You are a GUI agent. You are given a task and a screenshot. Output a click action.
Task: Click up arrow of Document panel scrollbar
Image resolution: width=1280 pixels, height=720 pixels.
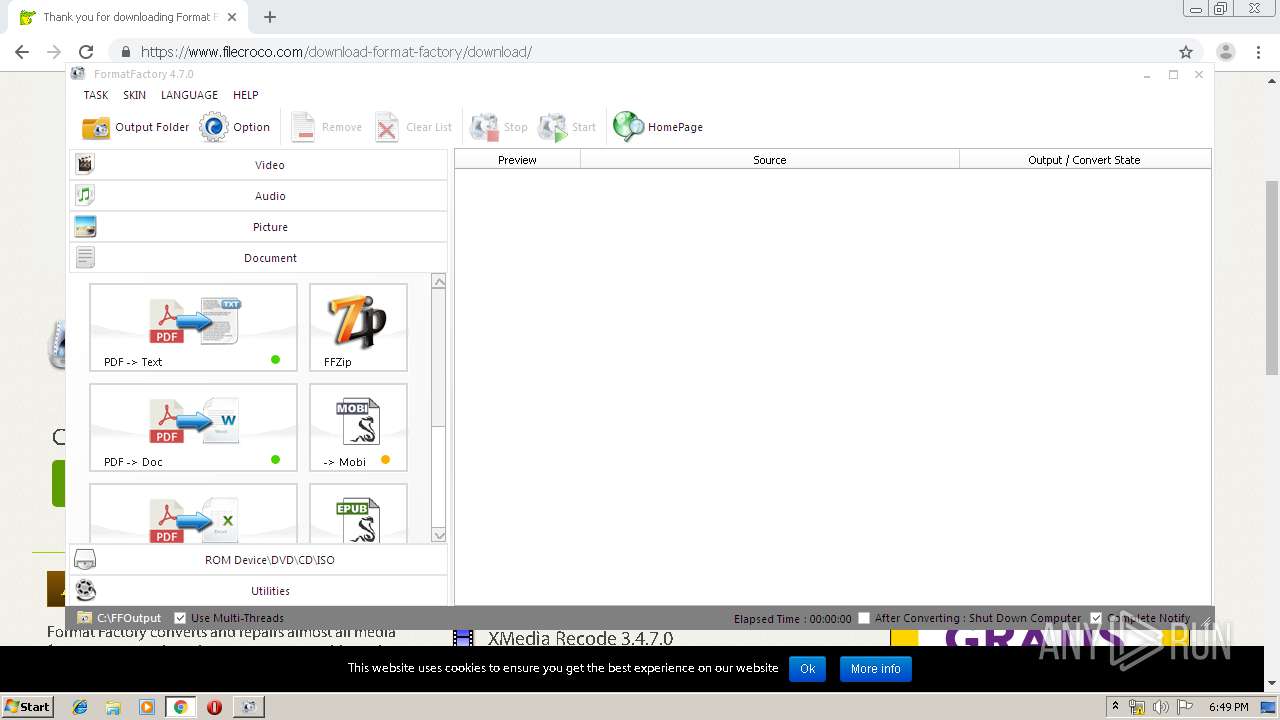point(439,282)
